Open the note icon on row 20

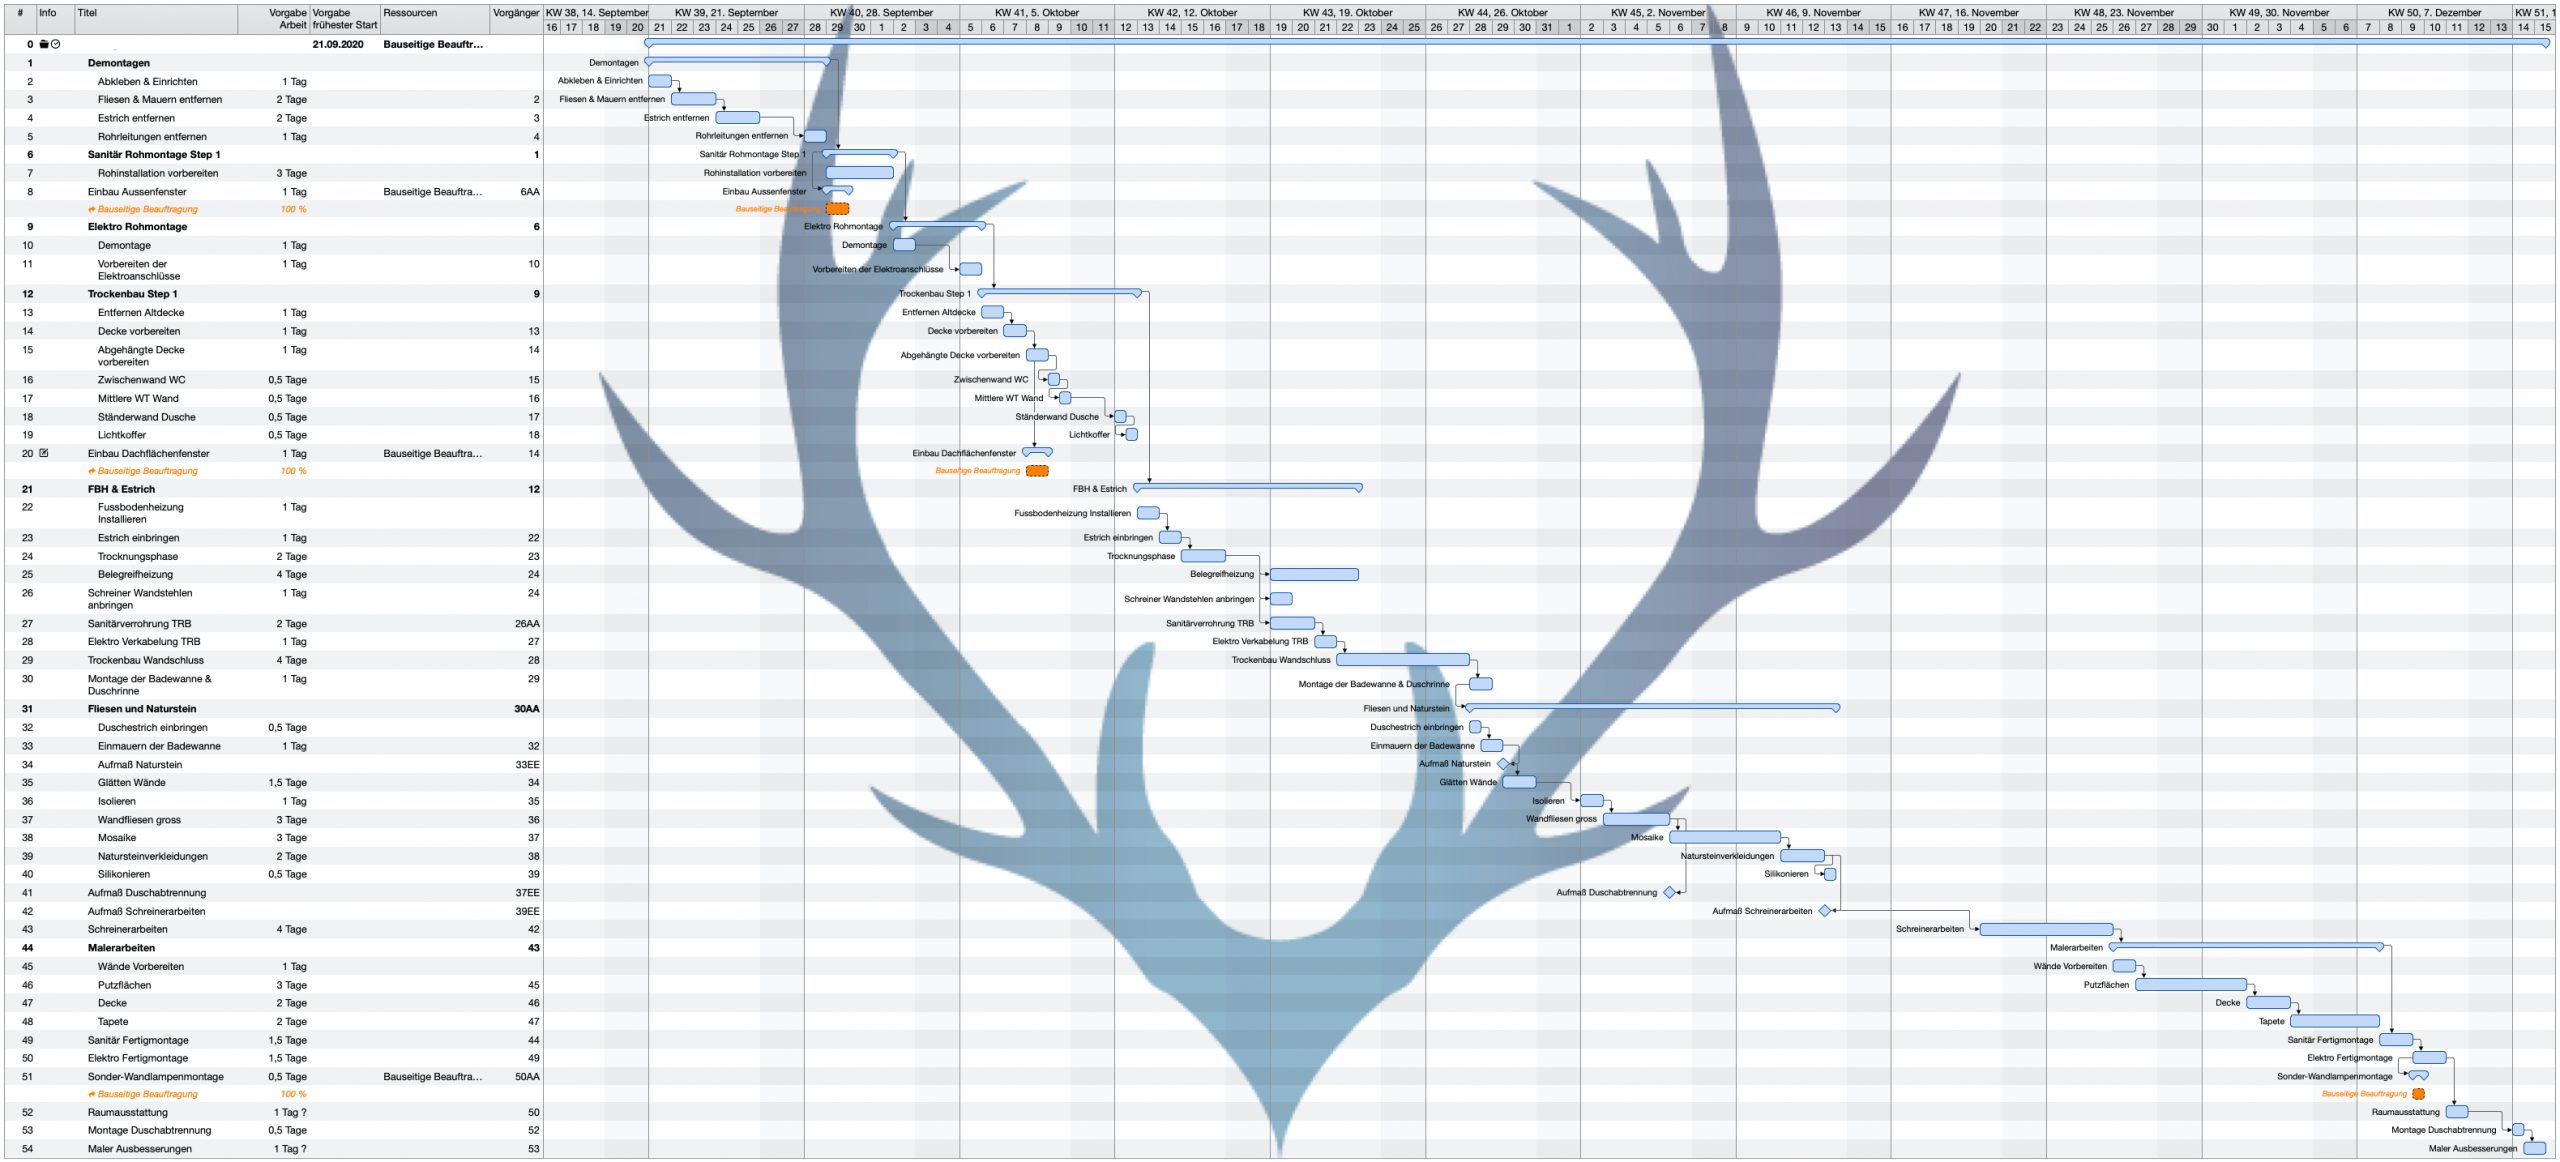[44, 453]
